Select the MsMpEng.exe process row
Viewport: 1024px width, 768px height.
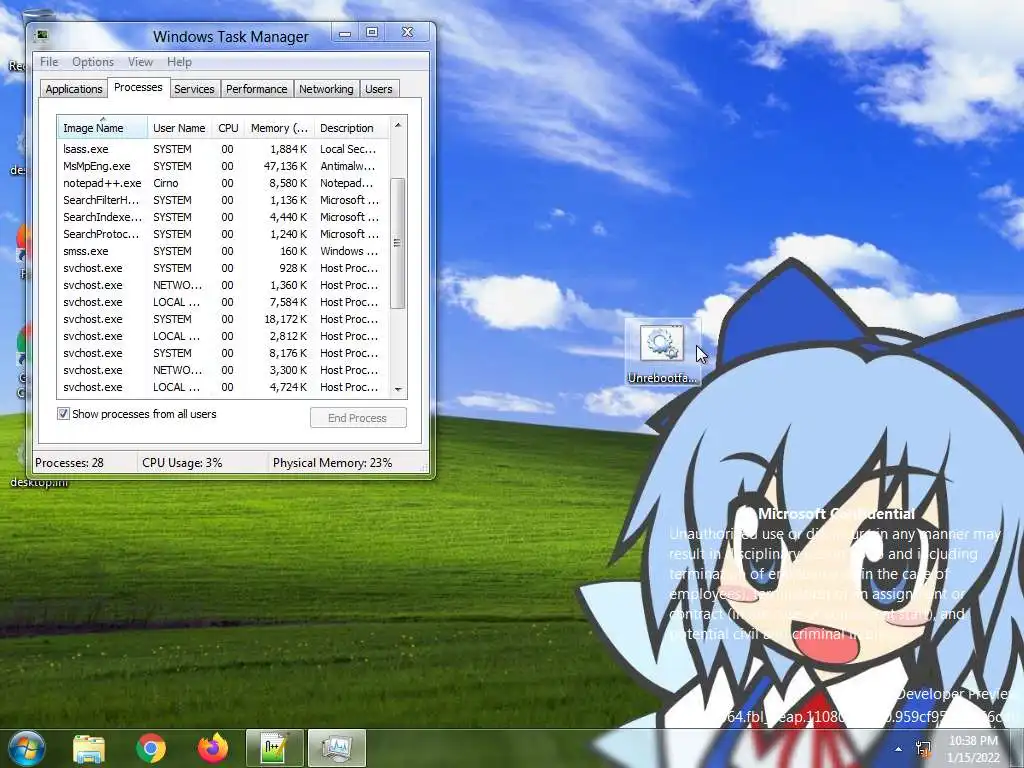222,166
